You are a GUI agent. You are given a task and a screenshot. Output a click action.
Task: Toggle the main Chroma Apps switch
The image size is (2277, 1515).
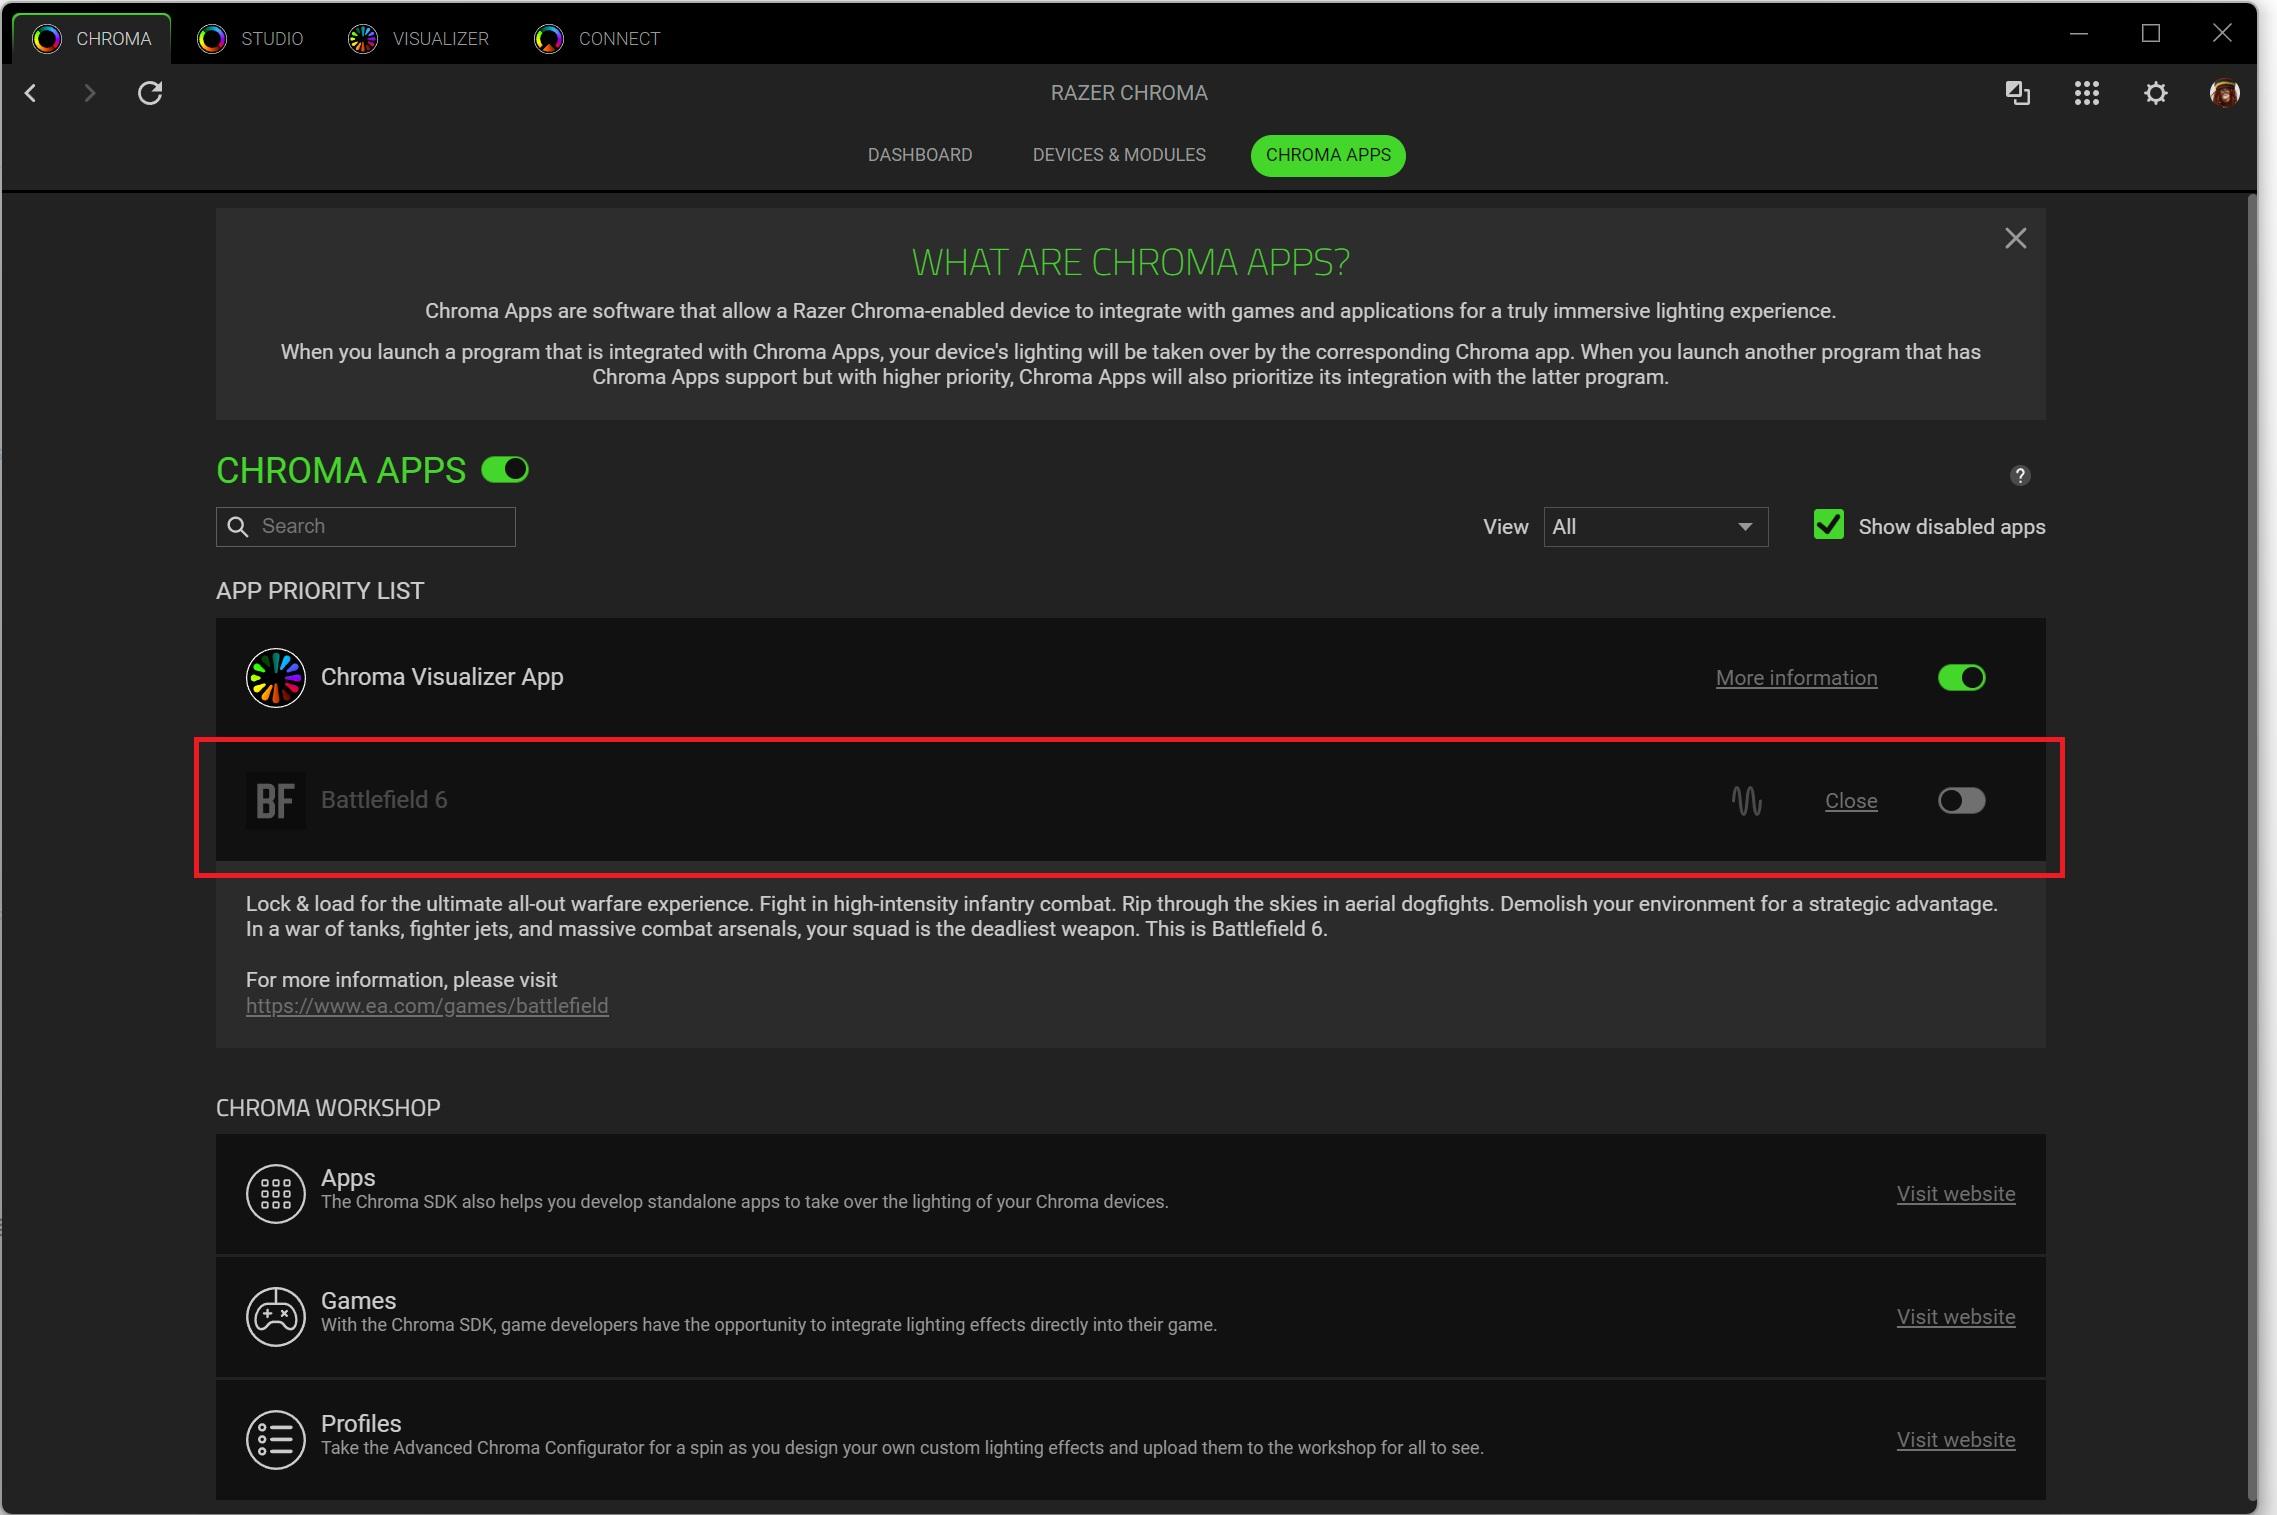coord(505,470)
